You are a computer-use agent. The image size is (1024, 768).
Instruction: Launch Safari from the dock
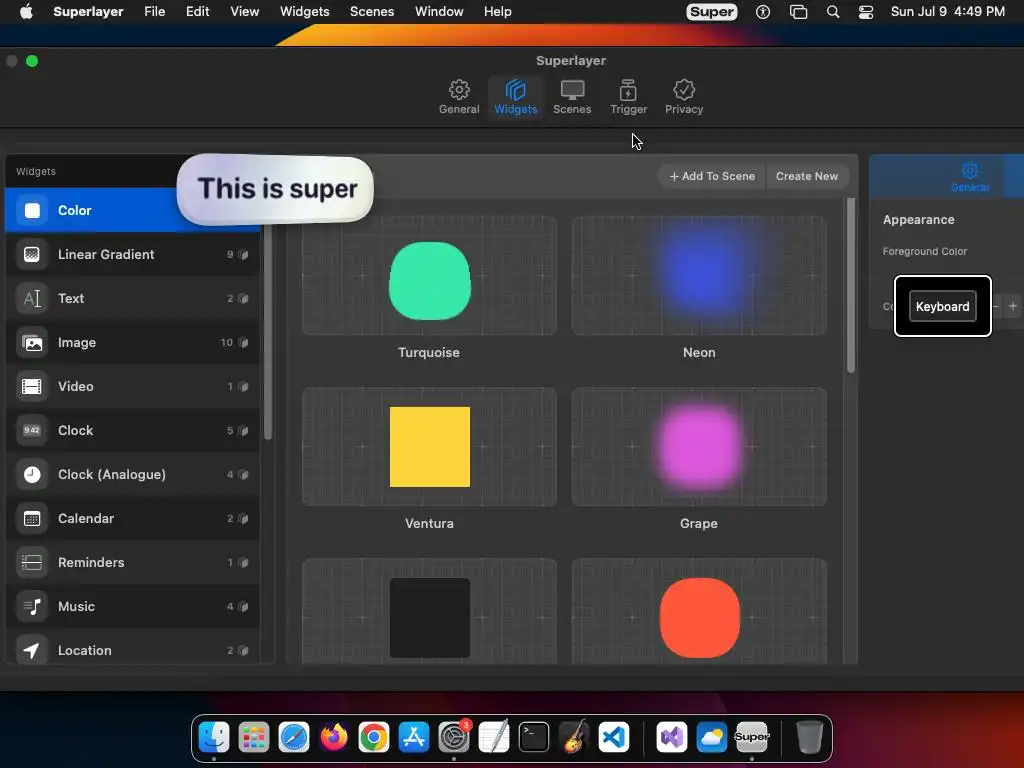pyautogui.click(x=294, y=737)
